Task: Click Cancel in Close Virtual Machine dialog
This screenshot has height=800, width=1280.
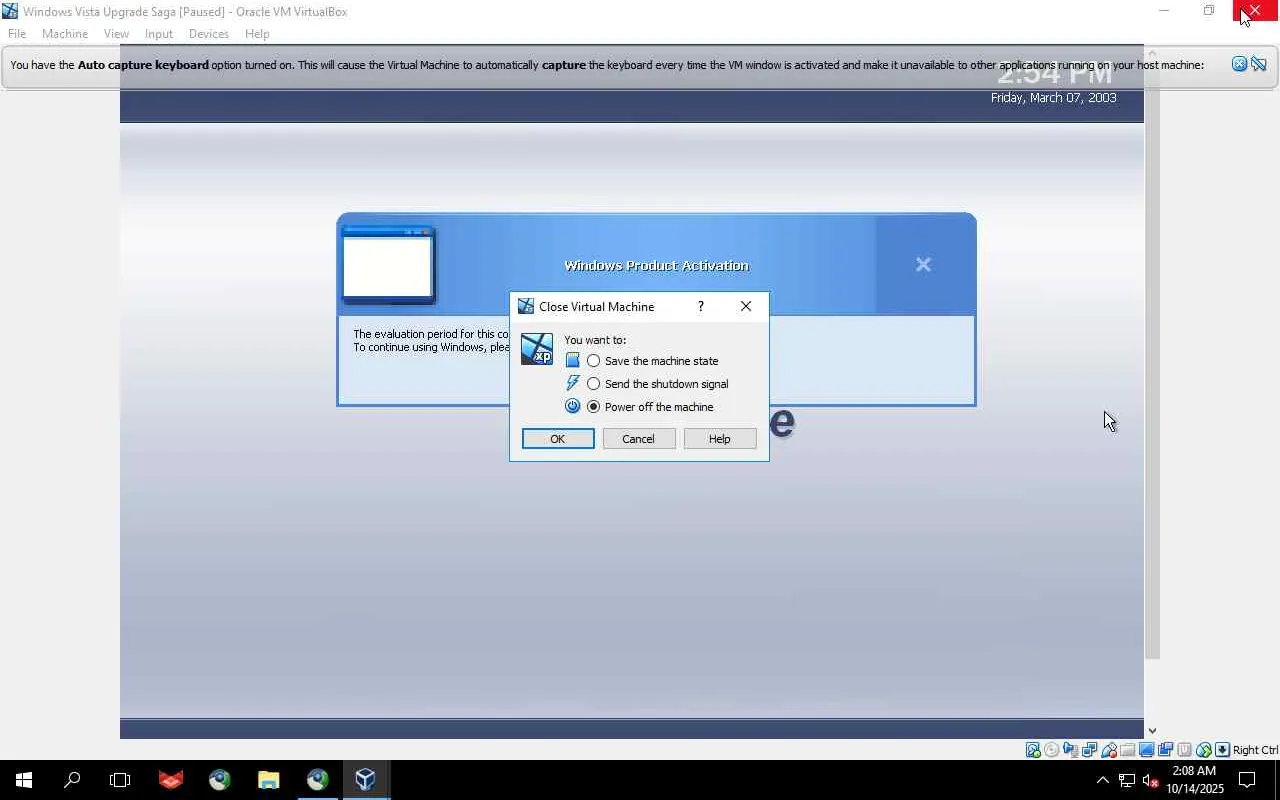Action: pyautogui.click(x=638, y=439)
